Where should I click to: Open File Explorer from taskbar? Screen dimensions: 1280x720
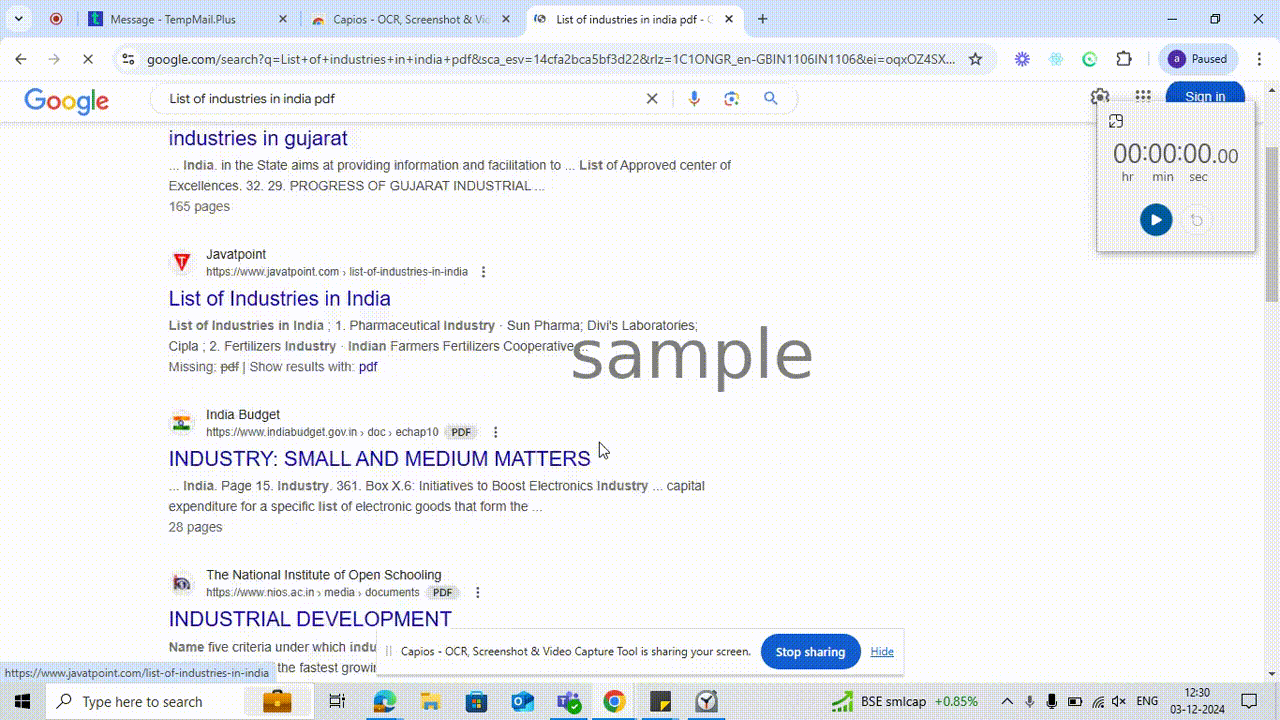[x=430, y=702]
